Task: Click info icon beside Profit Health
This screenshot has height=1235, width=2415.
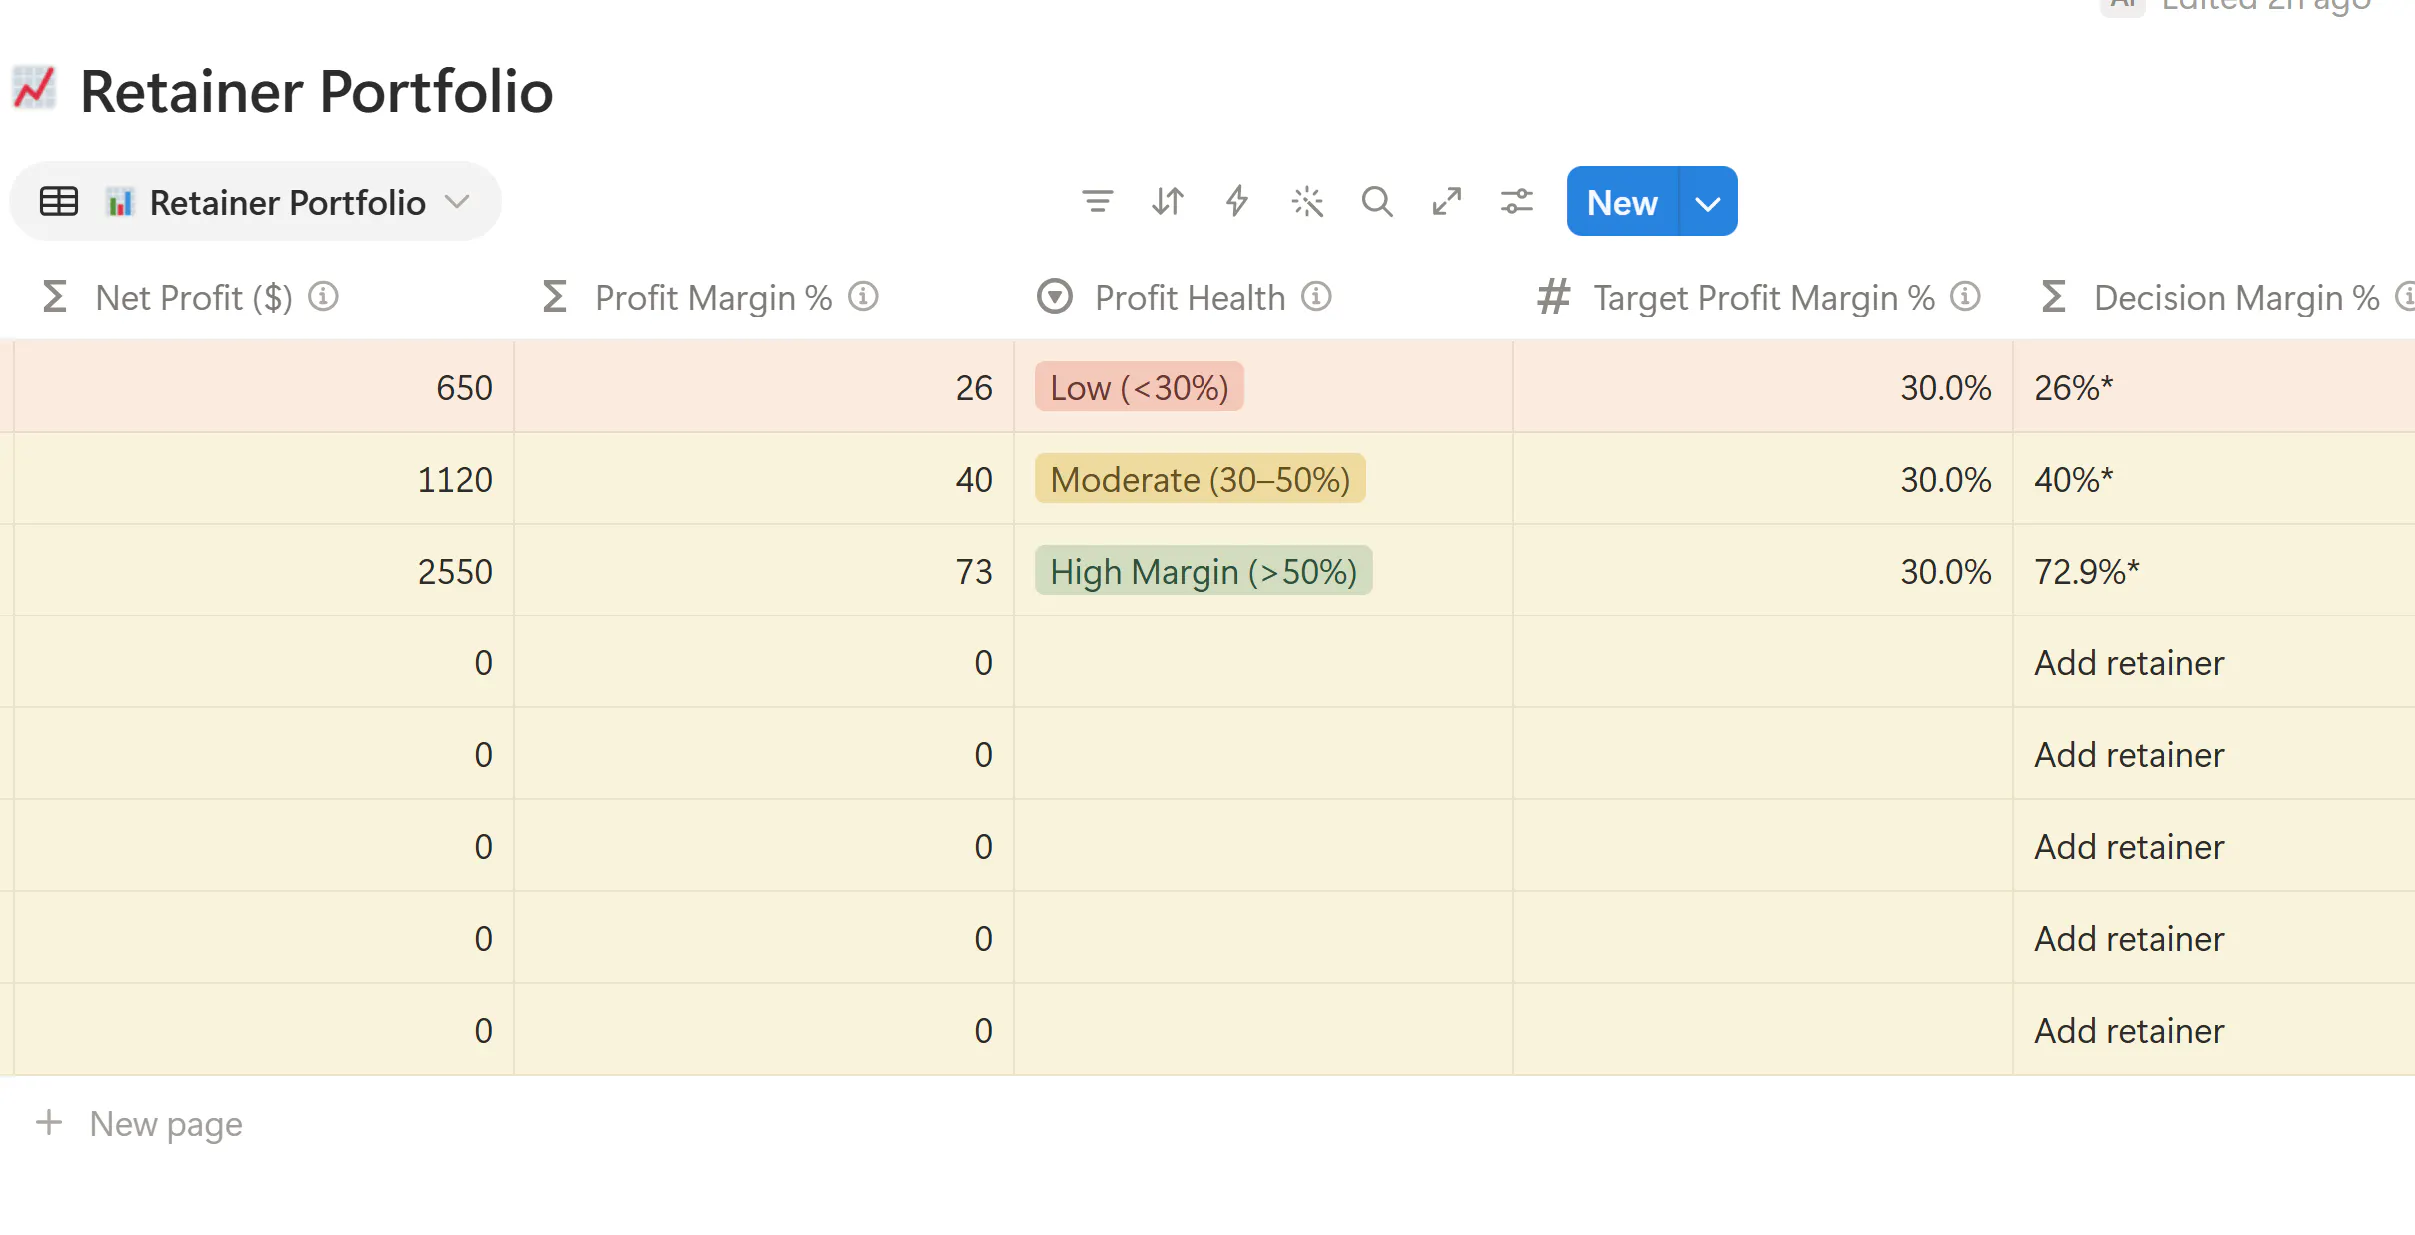Action: pos(1316,297)
